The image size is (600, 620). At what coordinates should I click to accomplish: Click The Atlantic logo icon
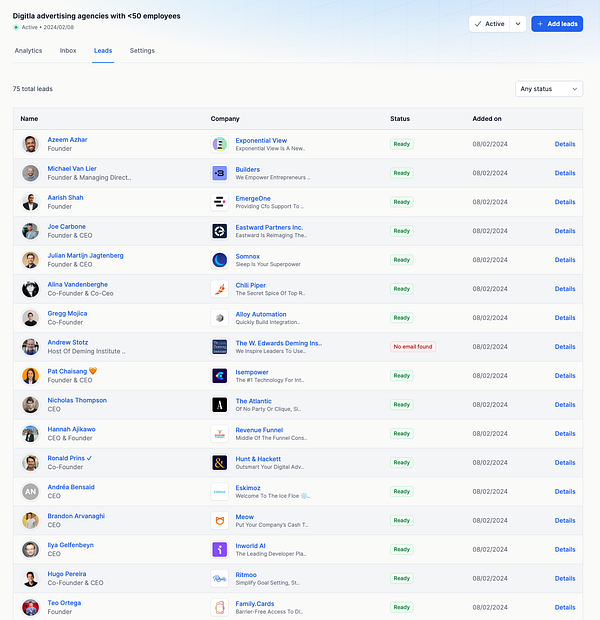click(220, 405)
